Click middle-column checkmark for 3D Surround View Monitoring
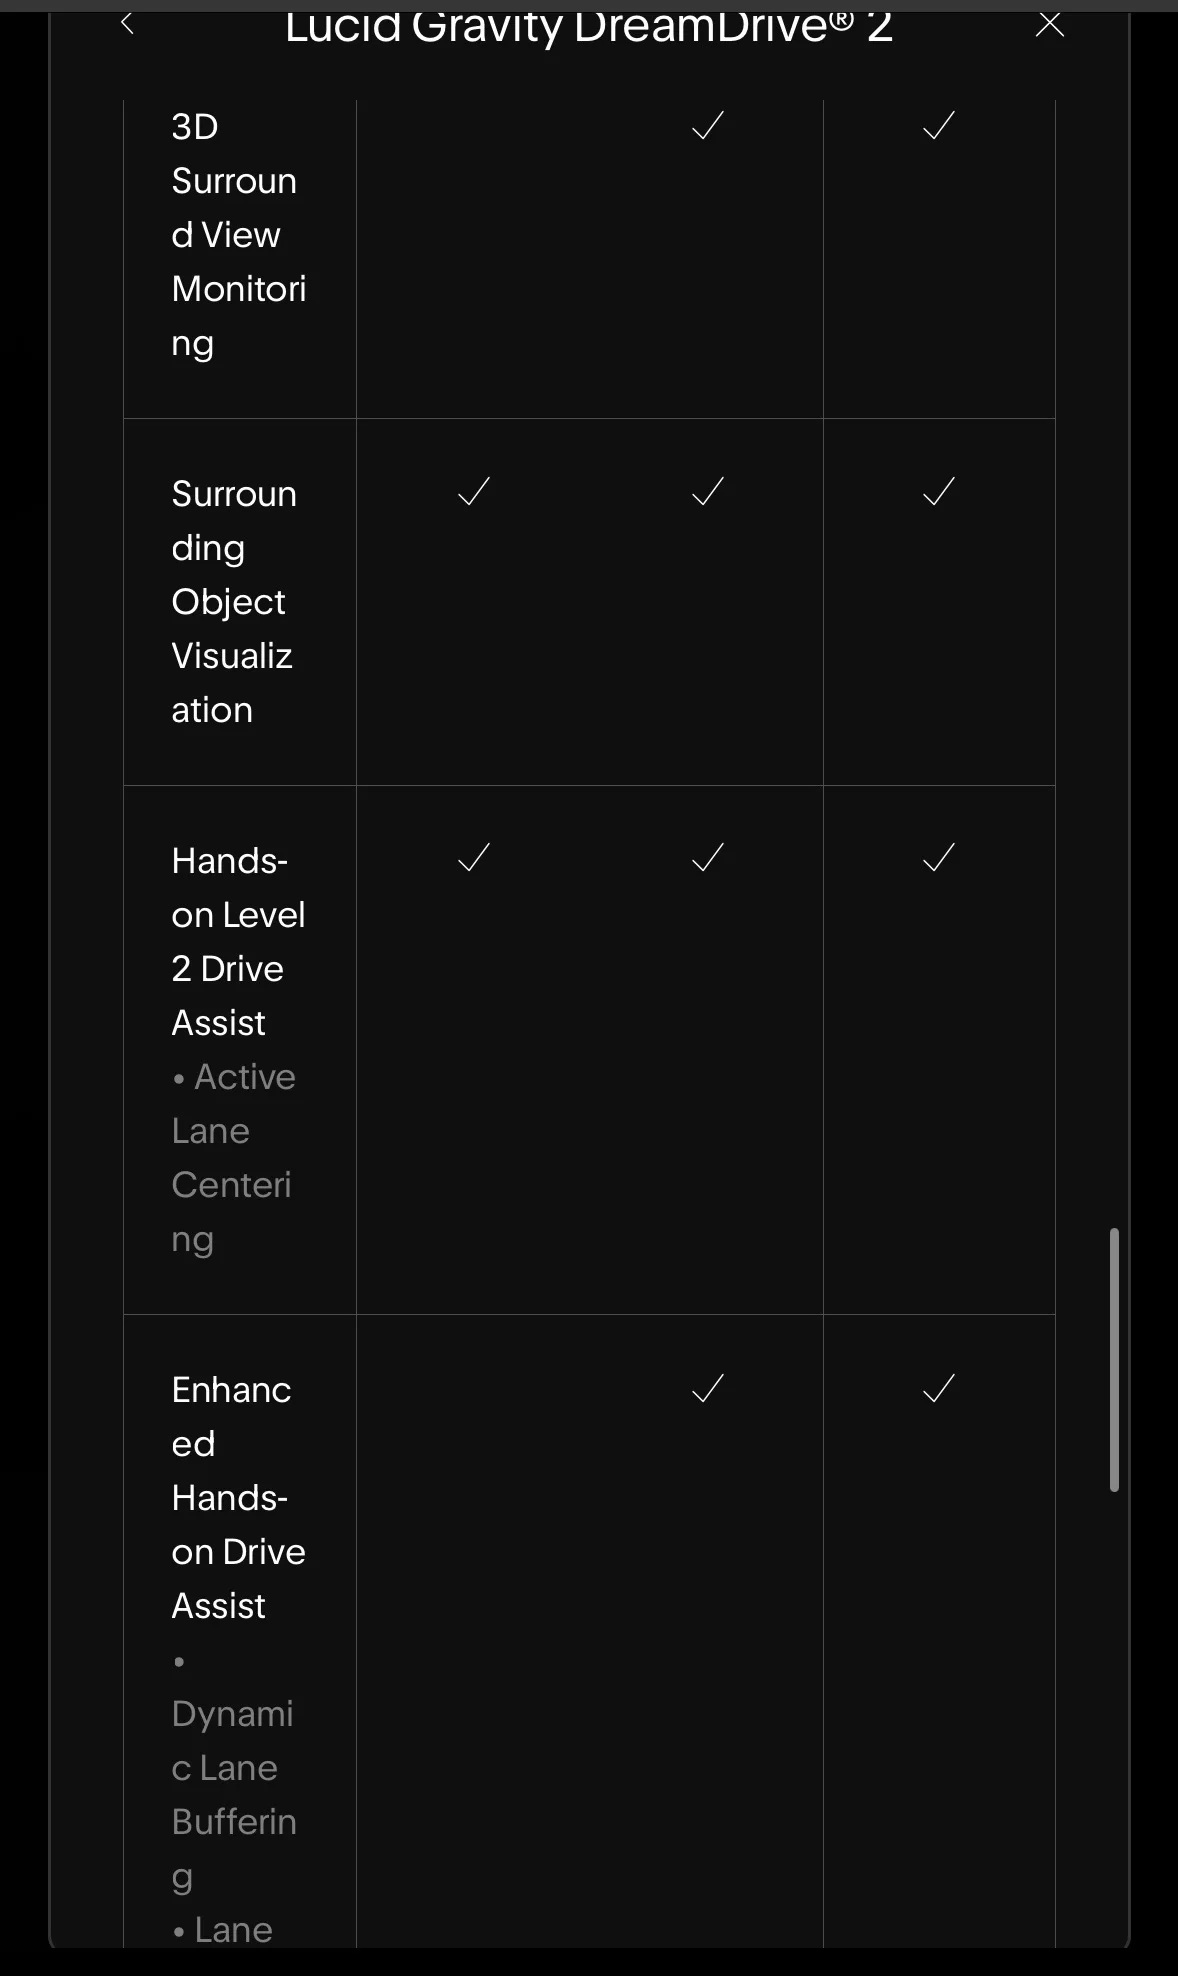The height and width of the screenshot is (1976, 1178). pyautogui.click(x=708, y=126)
